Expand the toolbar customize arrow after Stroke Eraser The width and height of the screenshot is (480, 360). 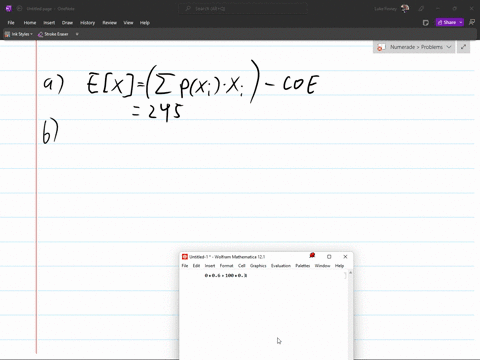[x=77, y=34]
